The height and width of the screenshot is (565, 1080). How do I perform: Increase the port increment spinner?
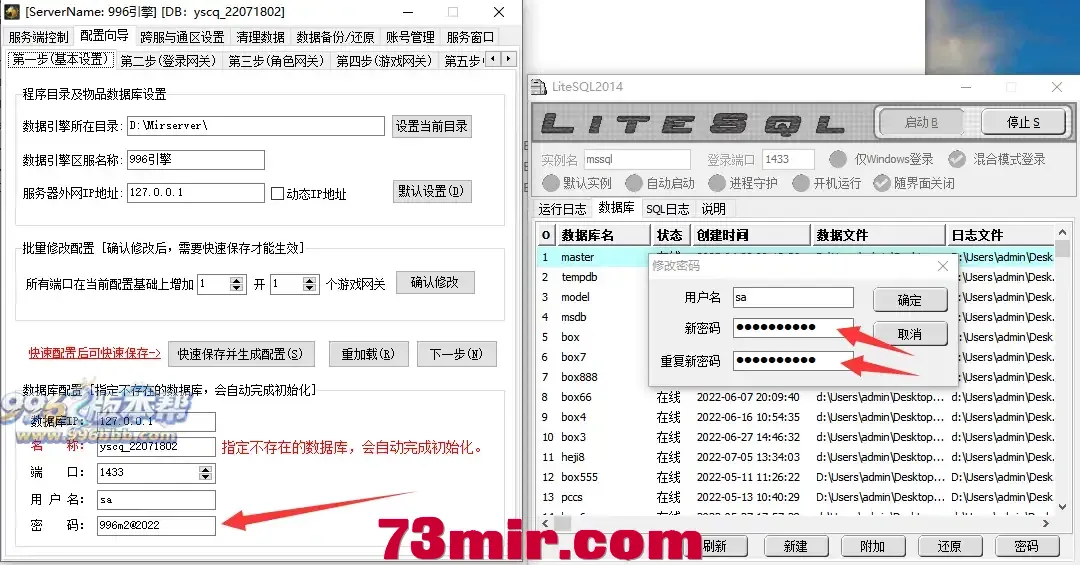coord(237,280)
